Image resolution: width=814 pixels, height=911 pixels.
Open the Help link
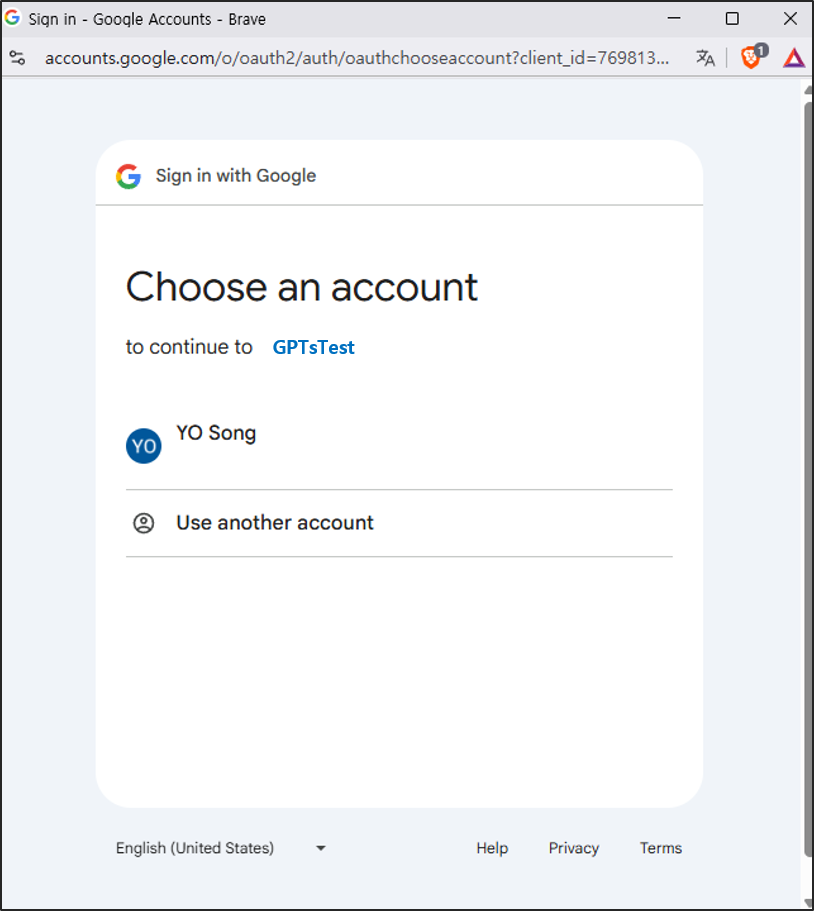(x=492, y=848)
